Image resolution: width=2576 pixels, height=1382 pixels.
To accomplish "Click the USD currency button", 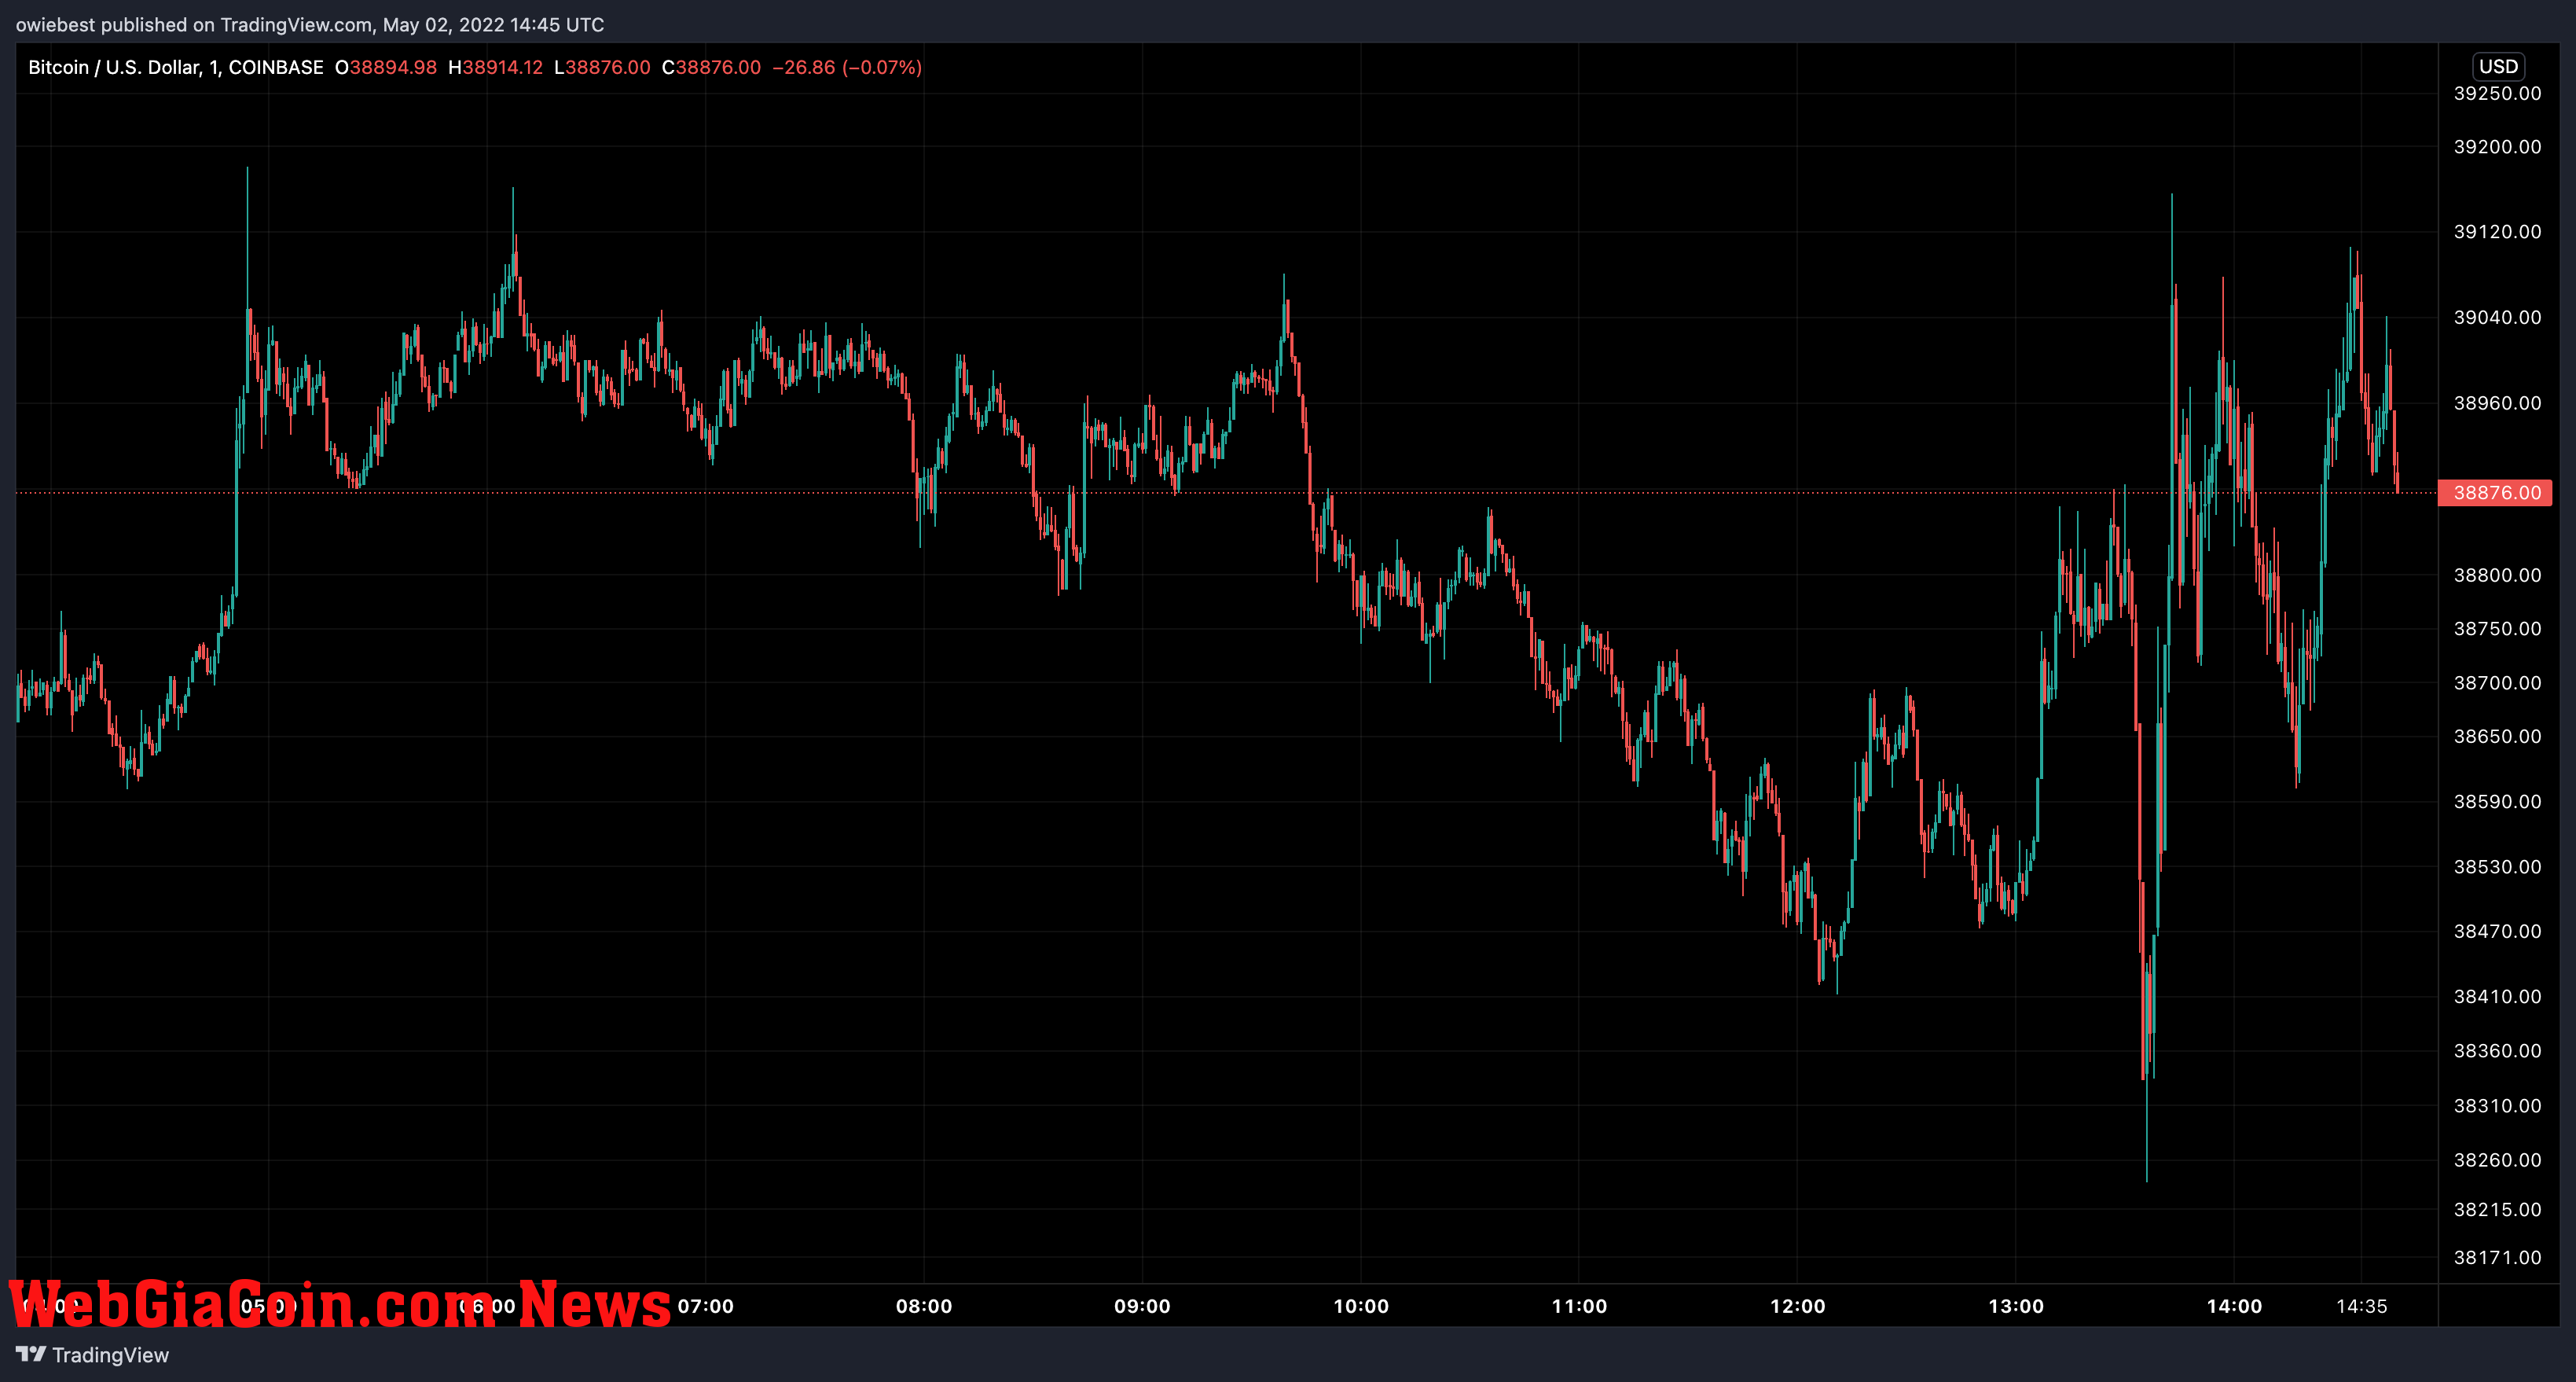I will (2498, 66).
